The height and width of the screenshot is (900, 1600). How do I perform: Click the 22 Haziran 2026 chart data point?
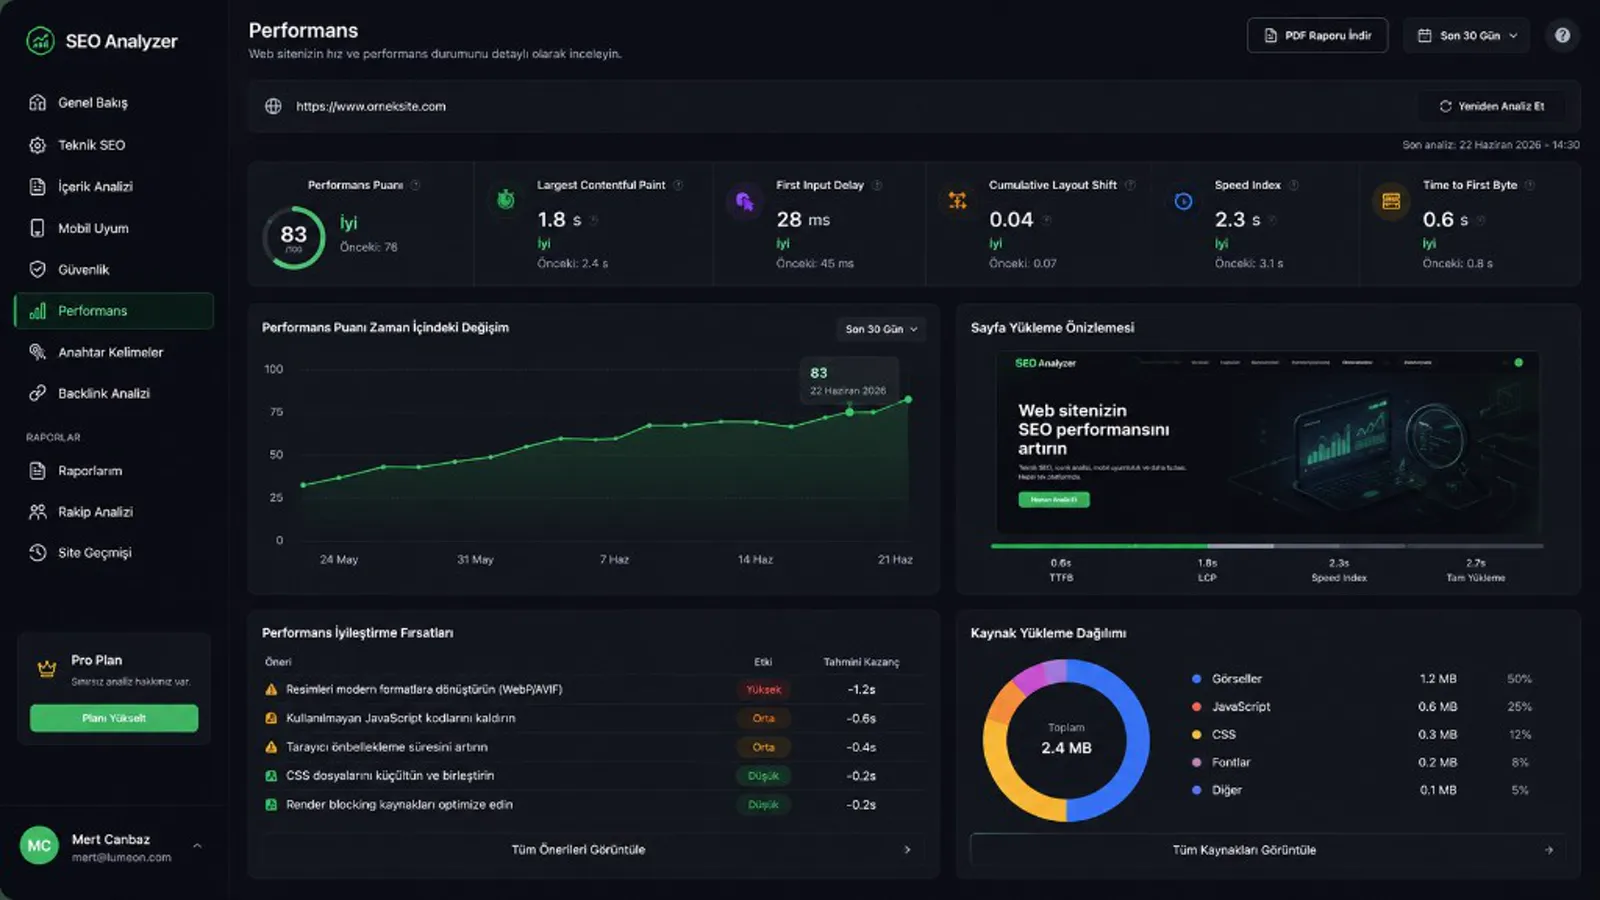(908, 400)
